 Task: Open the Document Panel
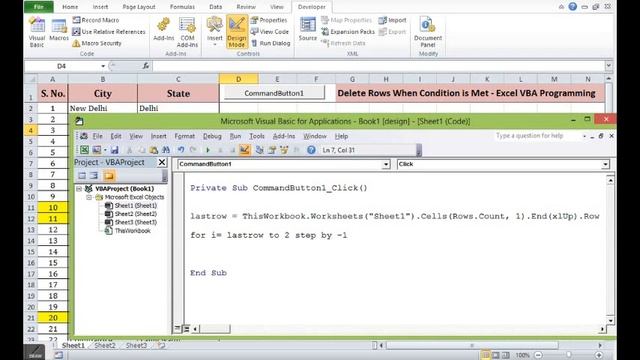coord(428,32)
